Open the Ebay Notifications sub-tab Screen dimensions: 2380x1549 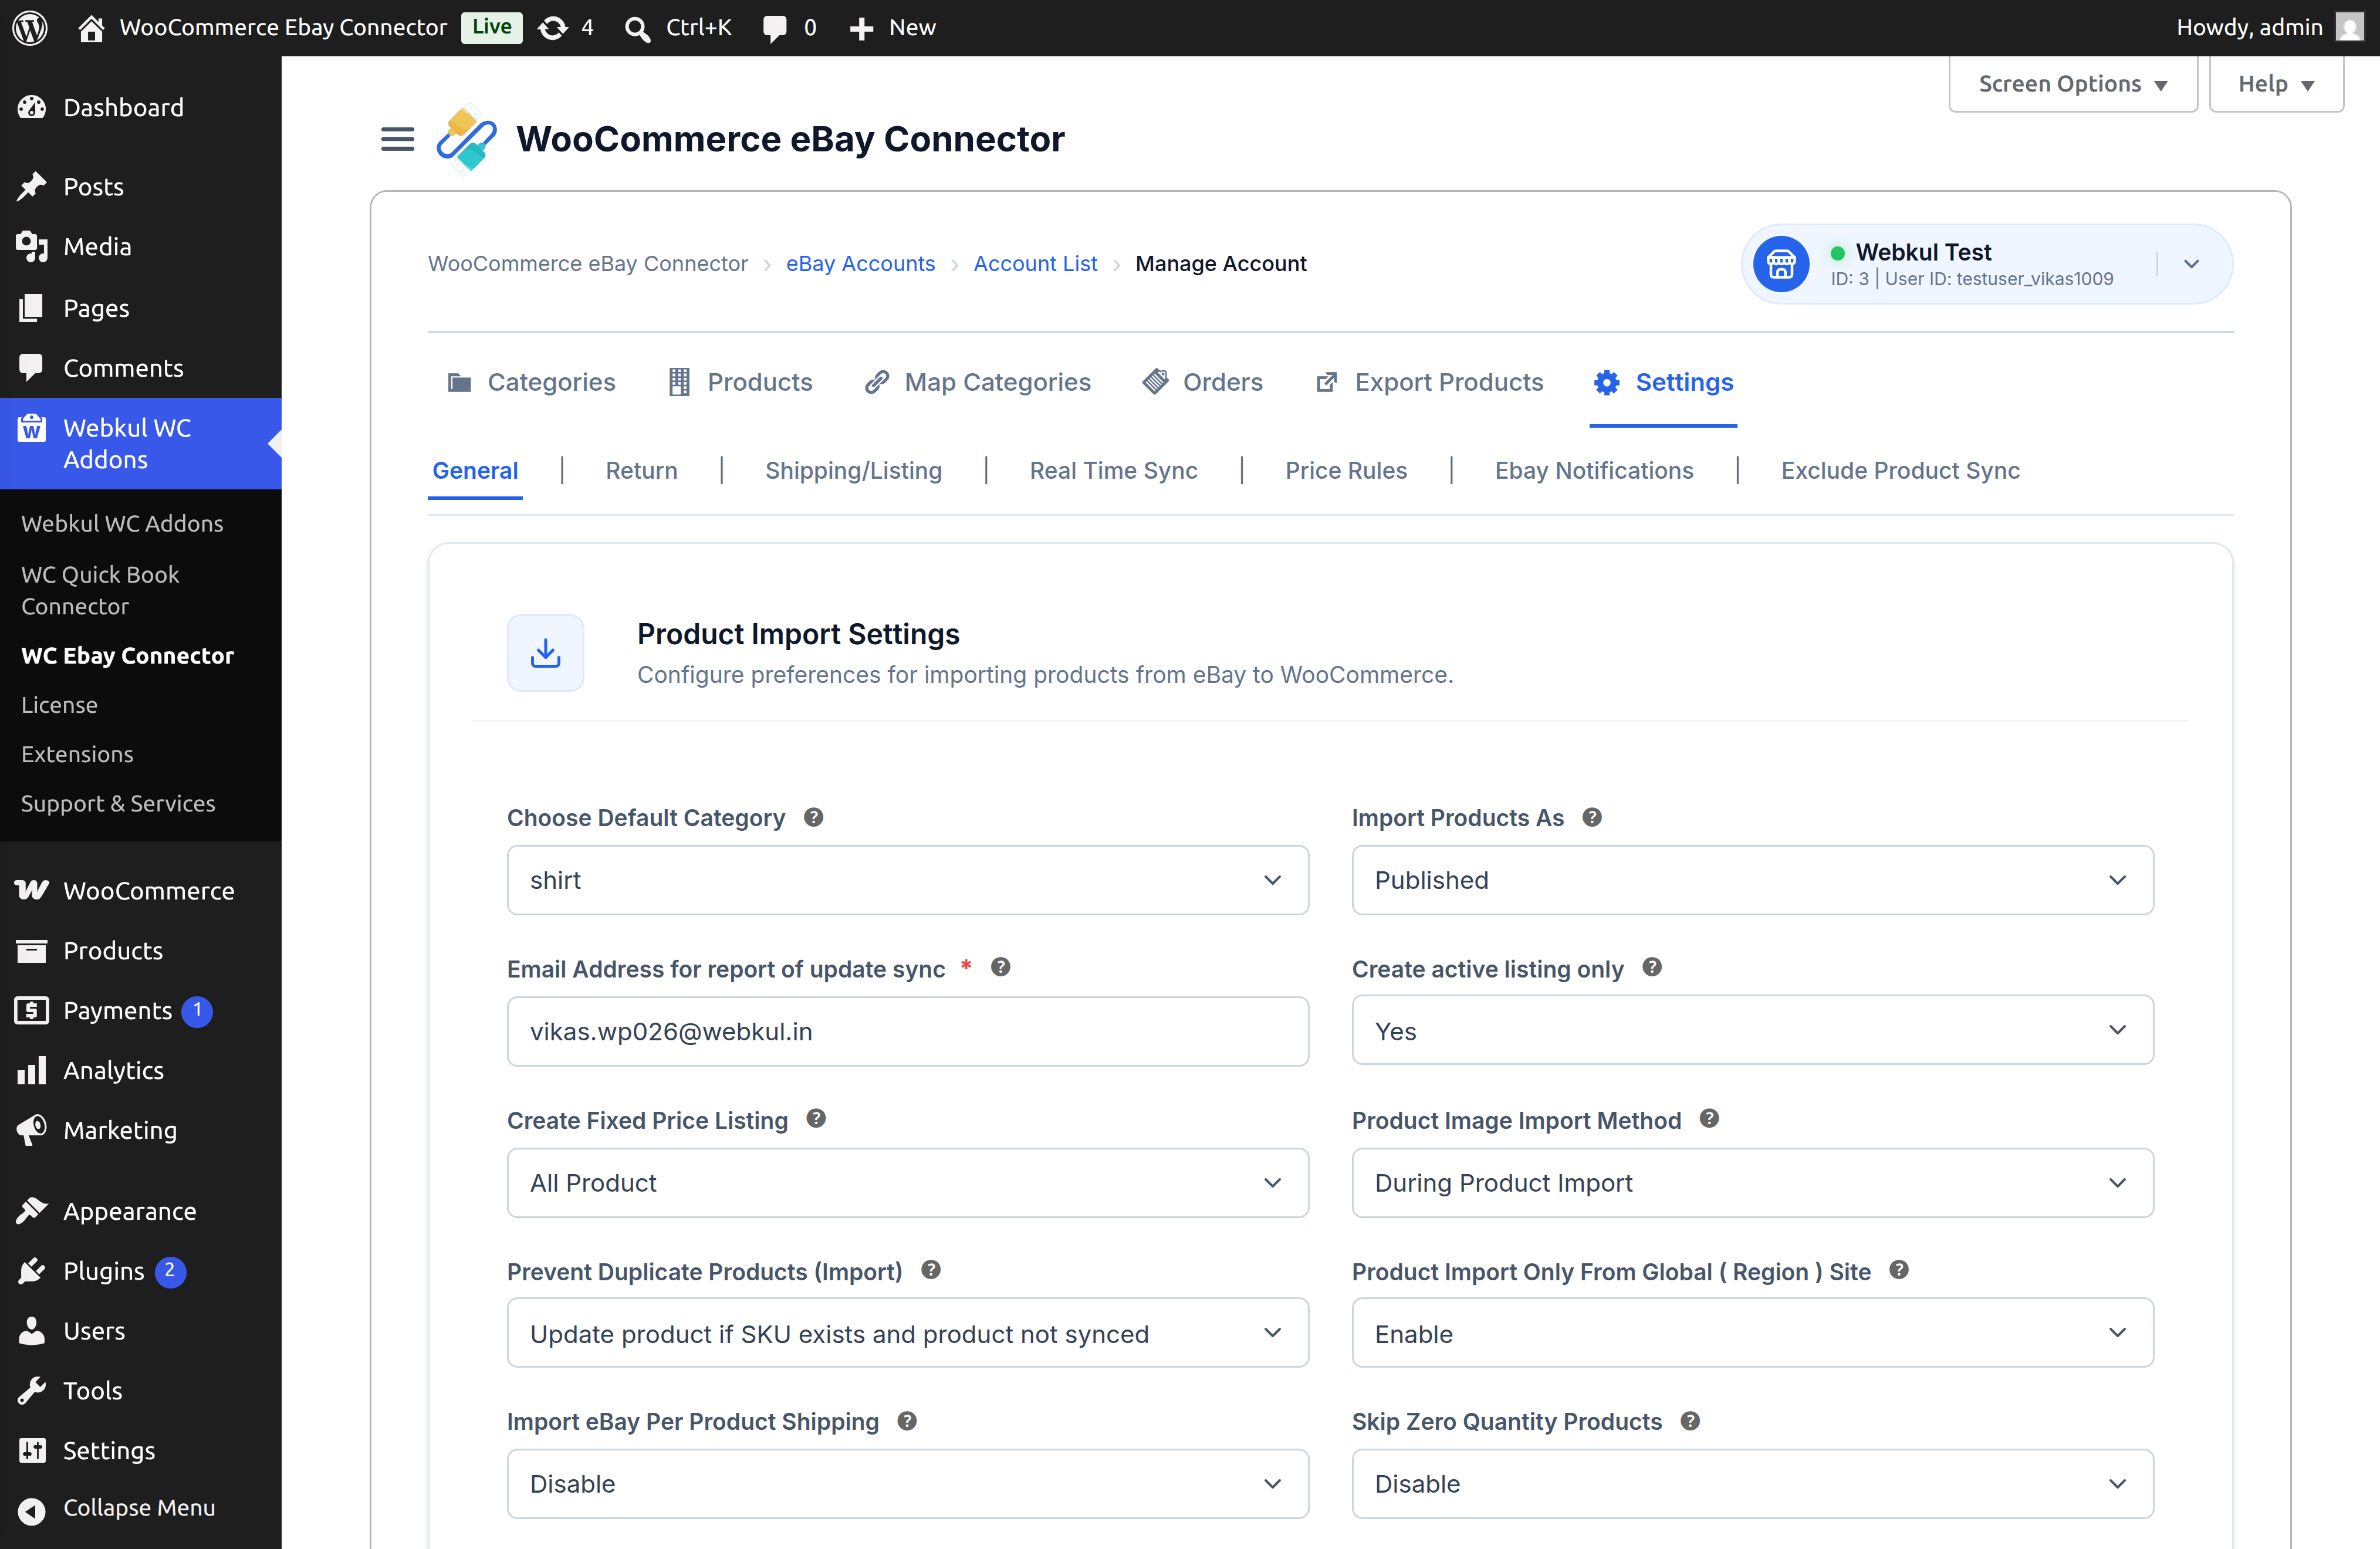coord(1594,470)
